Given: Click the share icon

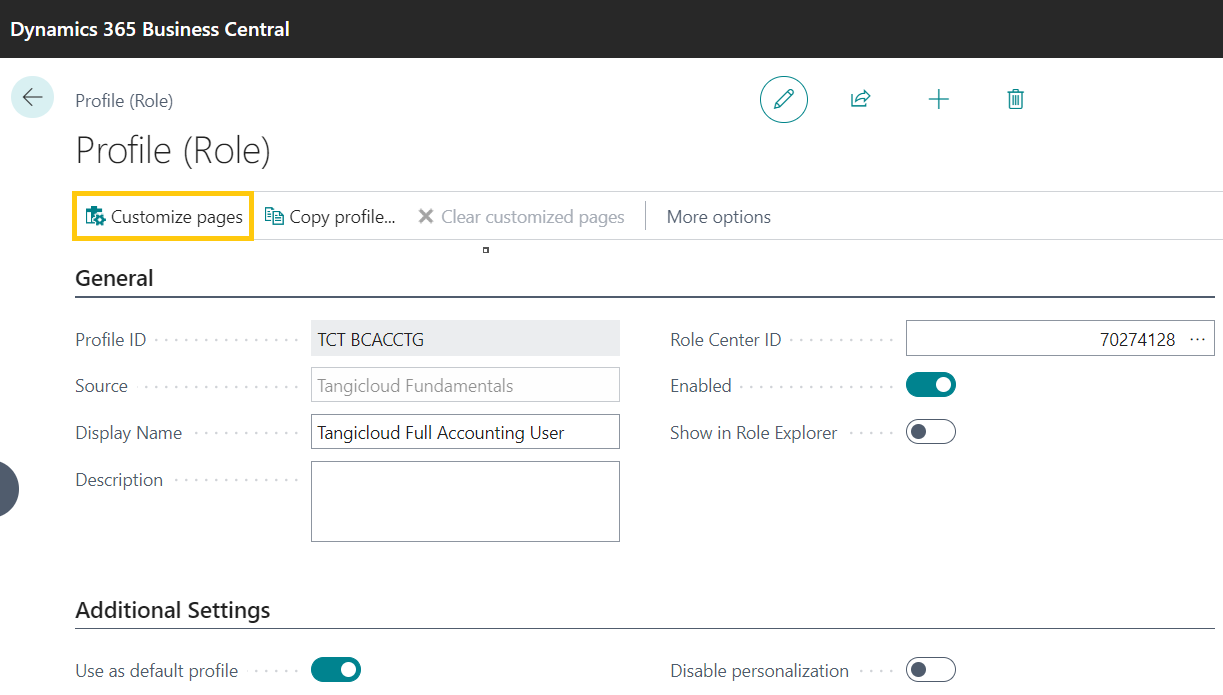Looking at the screenshot, I should (860, 99).
